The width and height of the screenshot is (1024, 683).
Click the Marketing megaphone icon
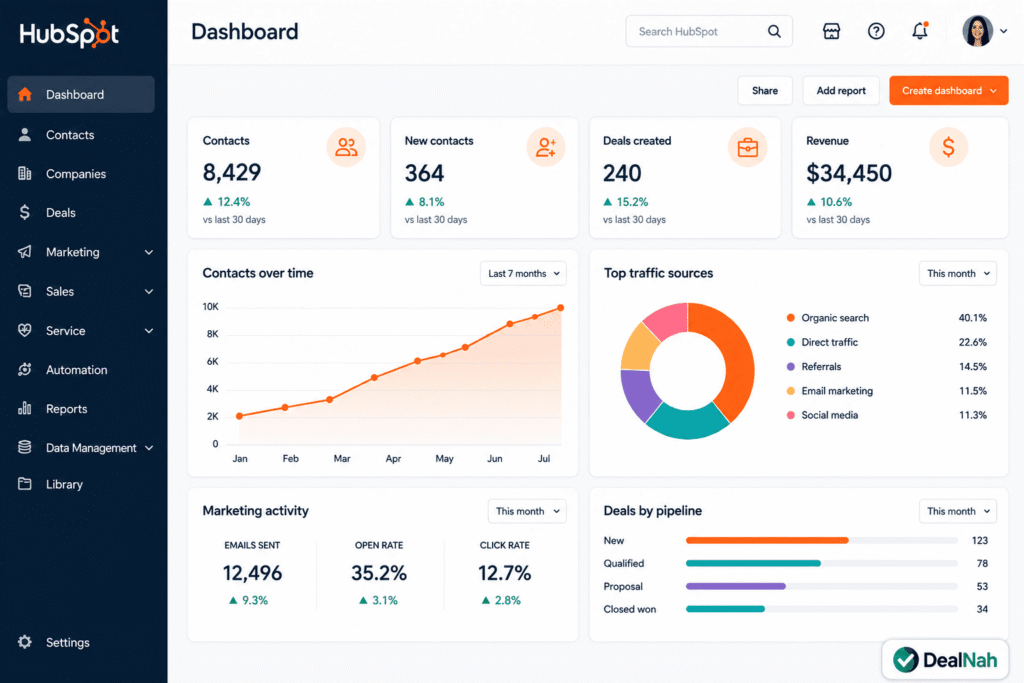25,252
